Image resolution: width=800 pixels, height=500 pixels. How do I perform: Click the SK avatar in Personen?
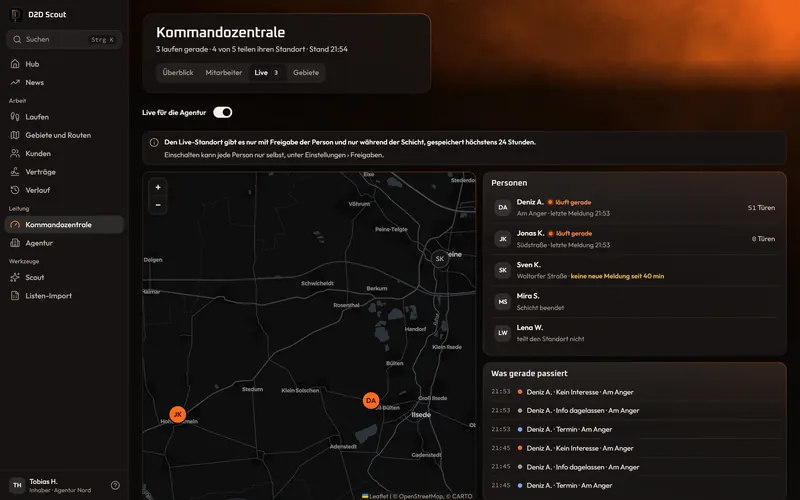(503, 270)
